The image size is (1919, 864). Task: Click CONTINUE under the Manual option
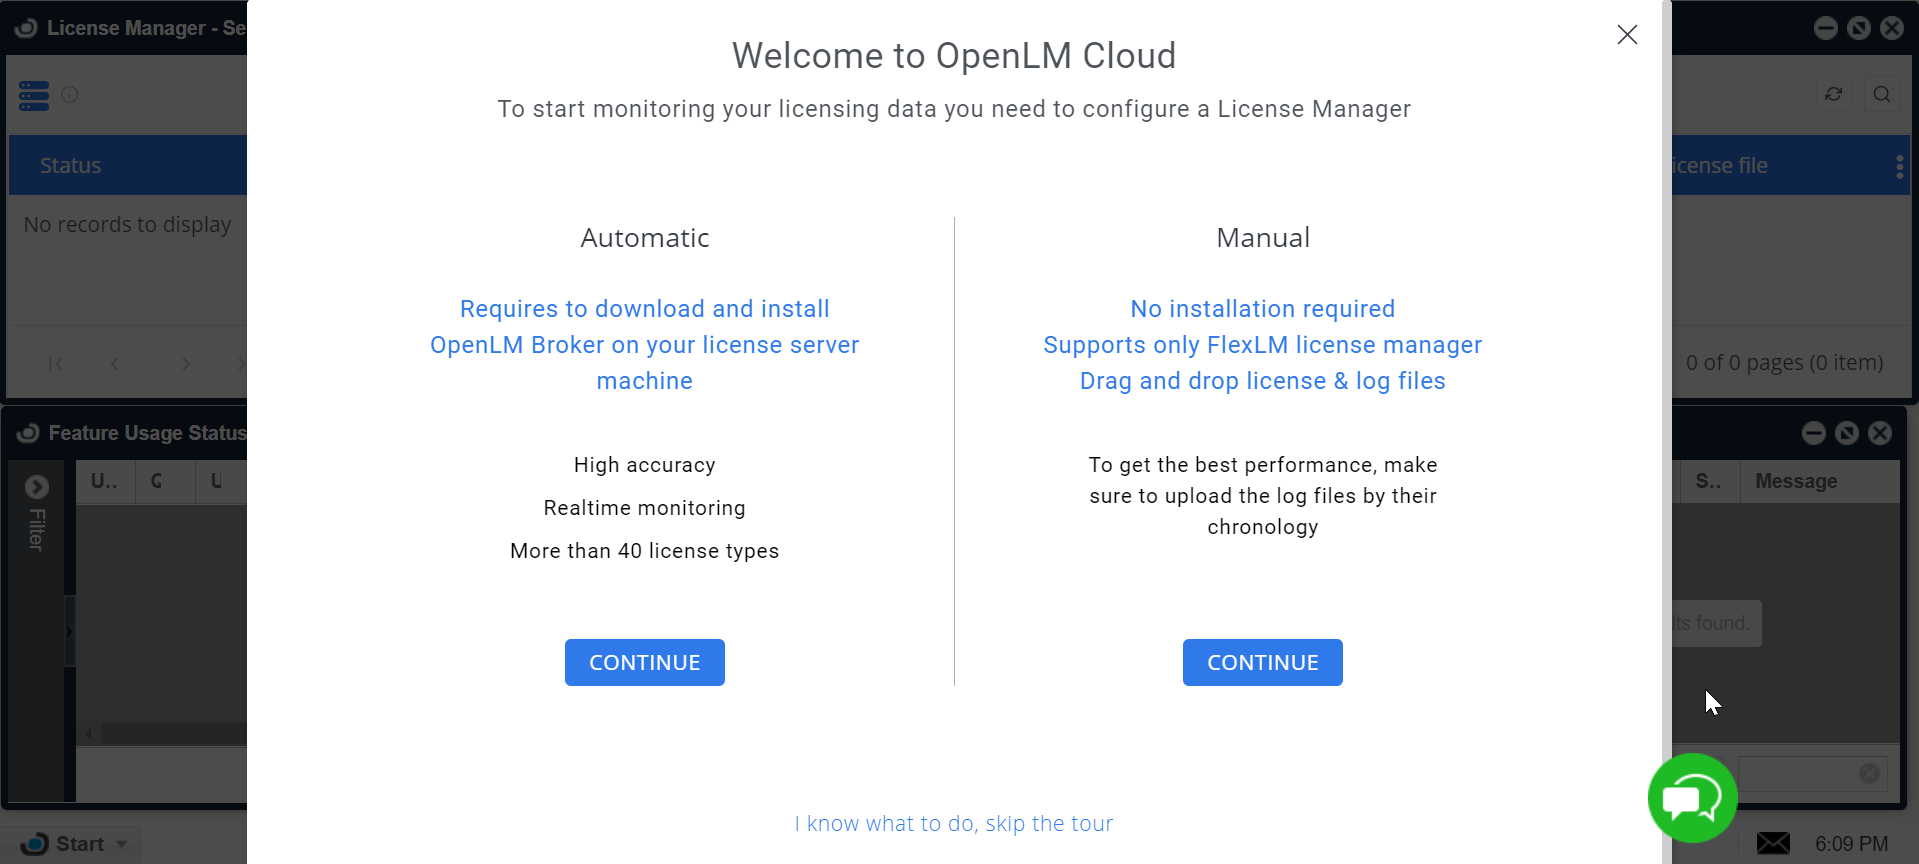1262,662
